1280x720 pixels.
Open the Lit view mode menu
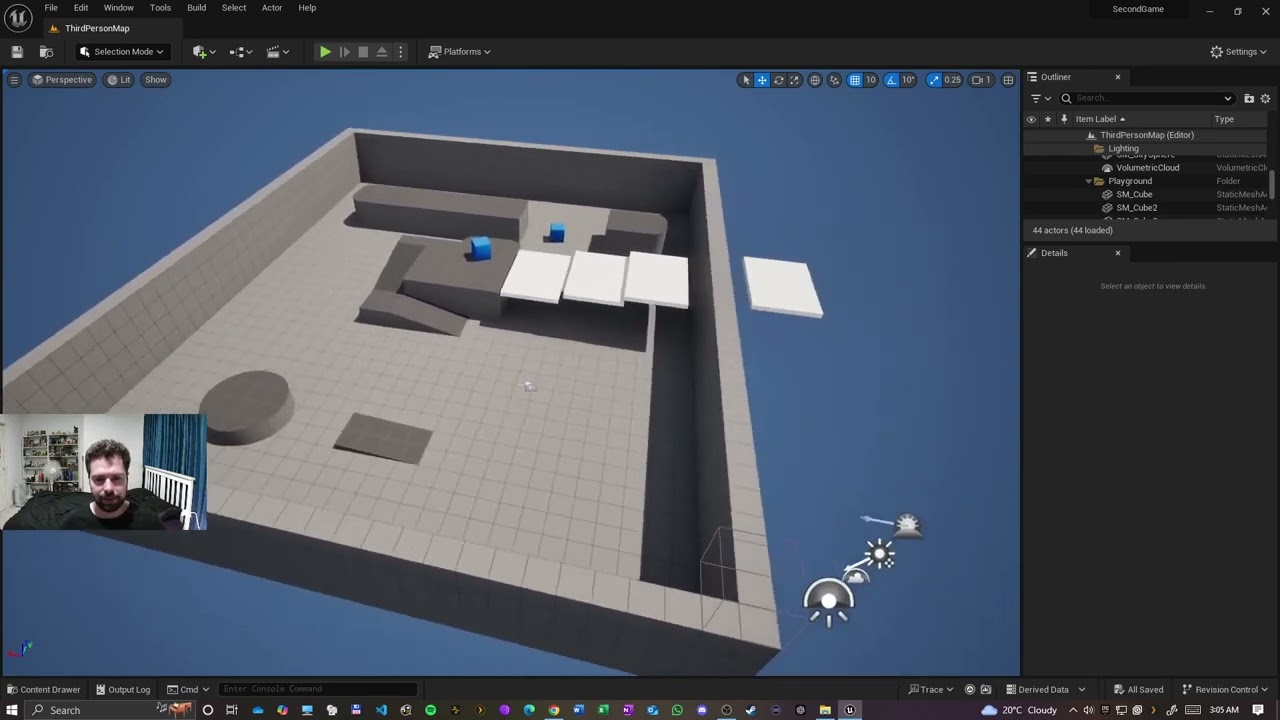(119, 80)
